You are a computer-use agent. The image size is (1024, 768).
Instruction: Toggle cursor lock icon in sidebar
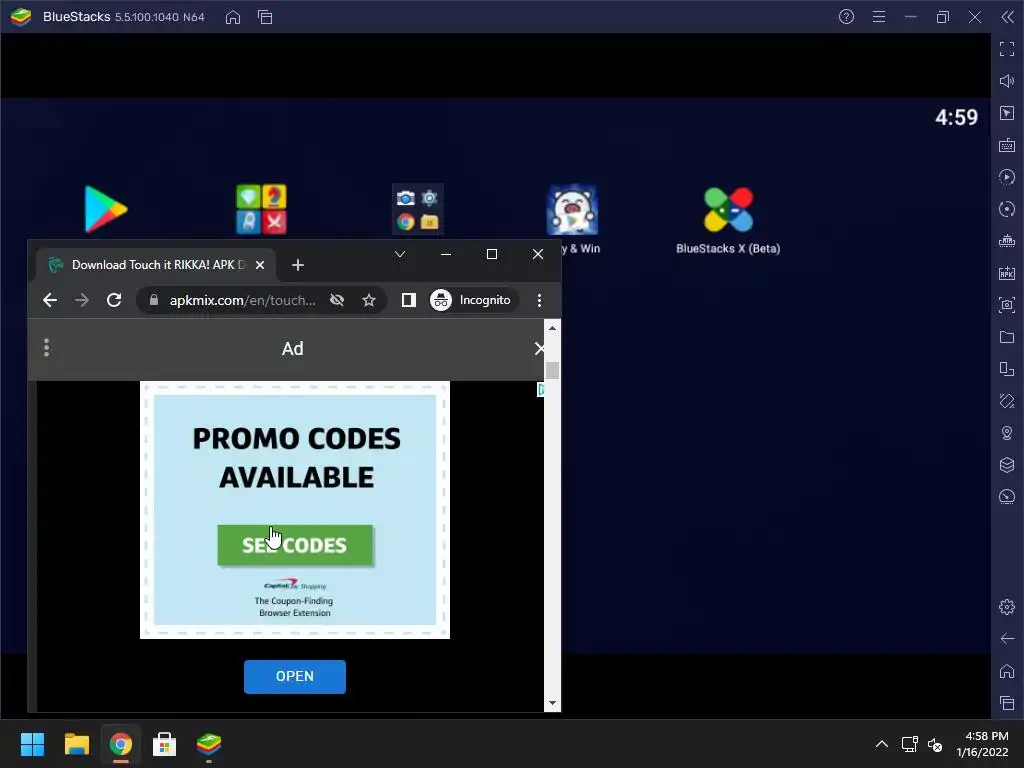point(1007,113)
